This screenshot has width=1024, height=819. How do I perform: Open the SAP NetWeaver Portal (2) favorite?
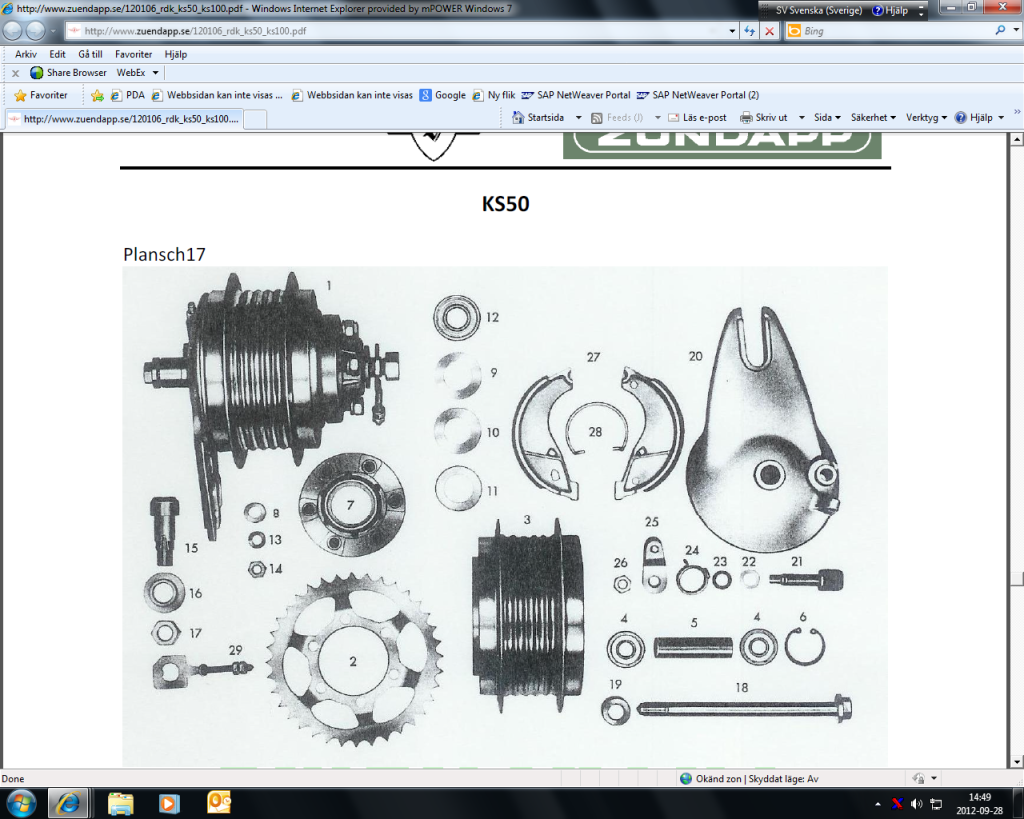[698, 95]
